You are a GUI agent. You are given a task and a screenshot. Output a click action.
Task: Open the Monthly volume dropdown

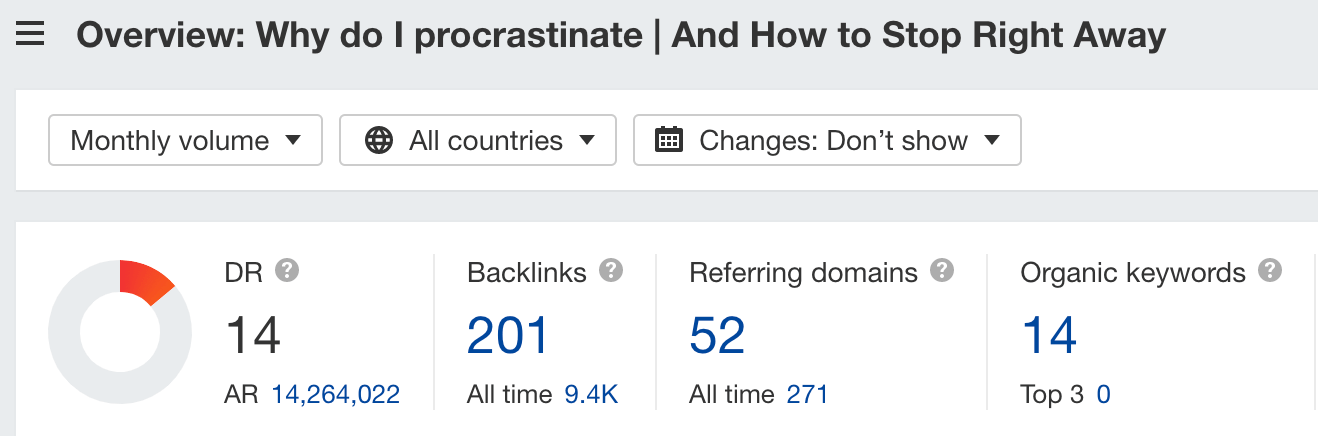(185, 140)
